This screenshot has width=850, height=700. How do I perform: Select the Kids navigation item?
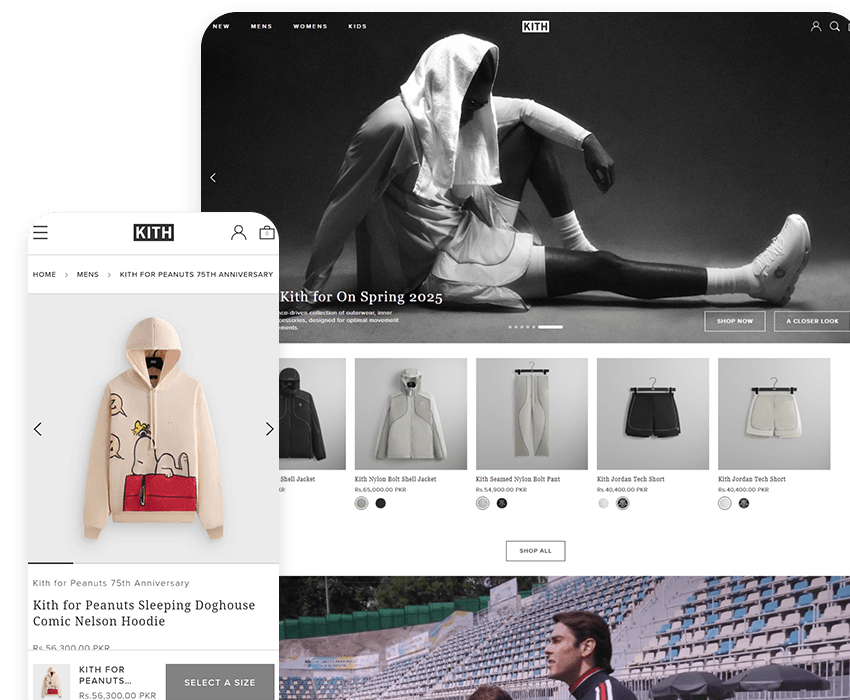tap(357, 27)
